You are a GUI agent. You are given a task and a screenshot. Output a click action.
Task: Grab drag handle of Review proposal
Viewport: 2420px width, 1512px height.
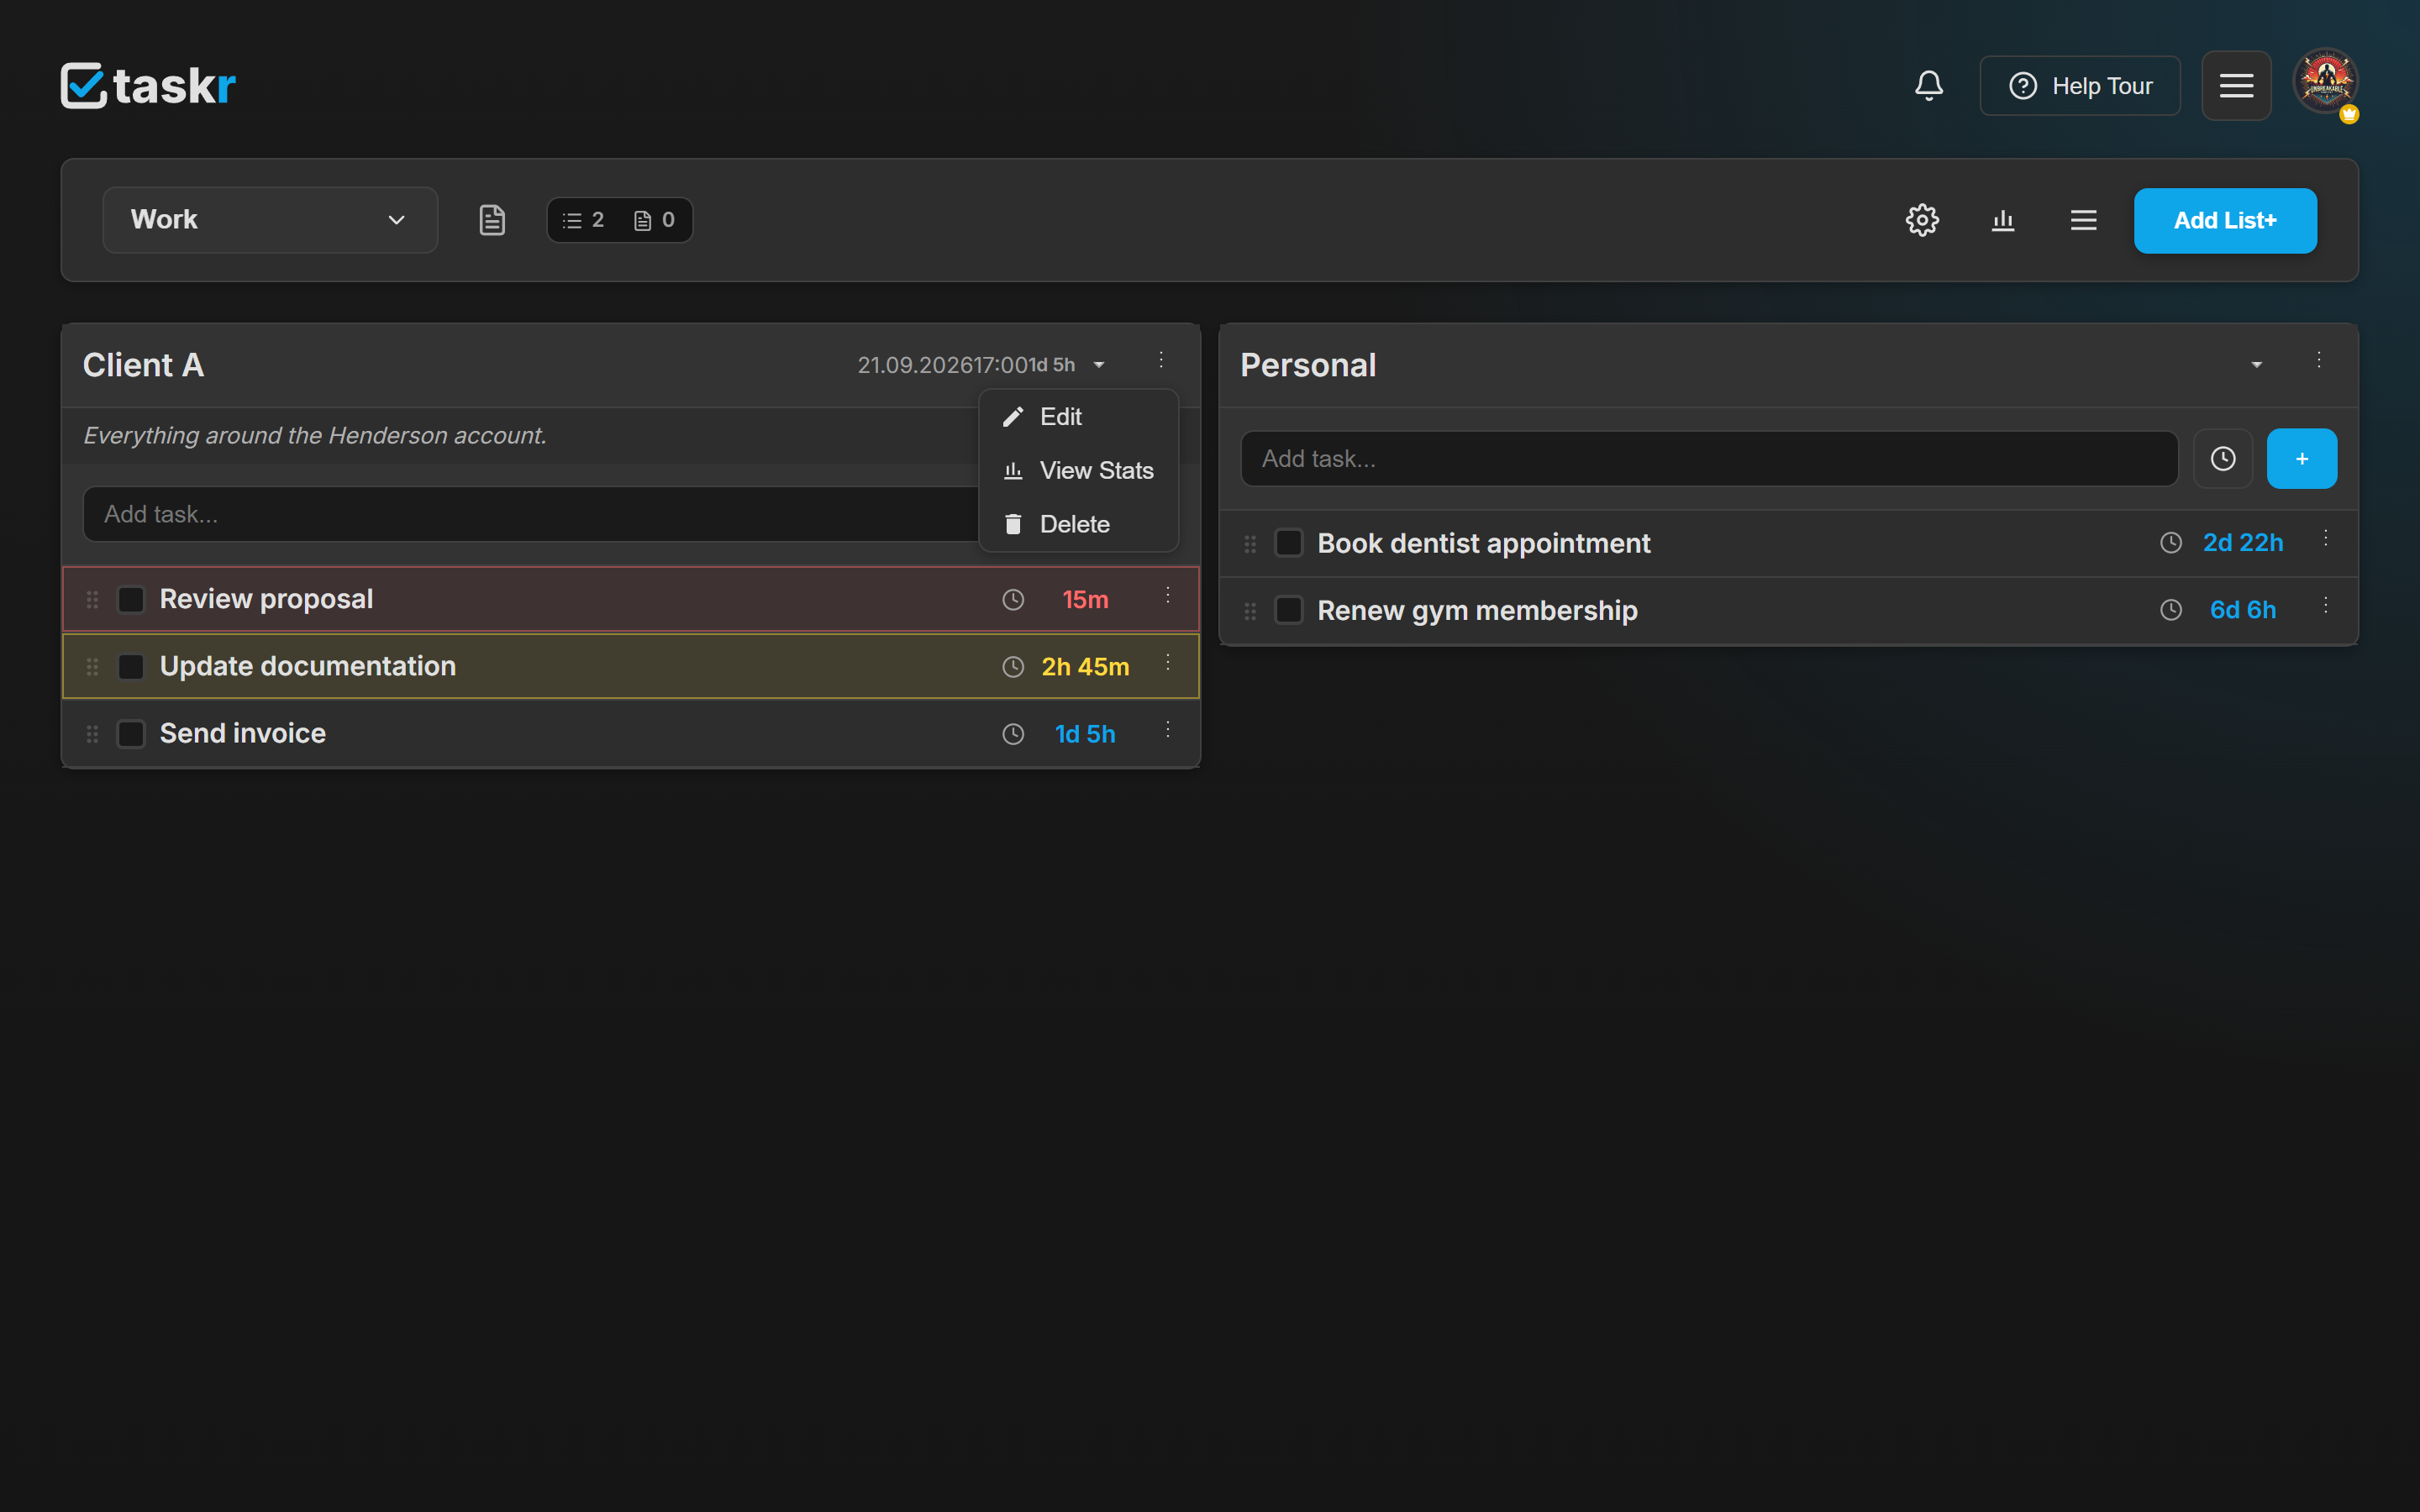pyautogui.click(x=92, y=600)
